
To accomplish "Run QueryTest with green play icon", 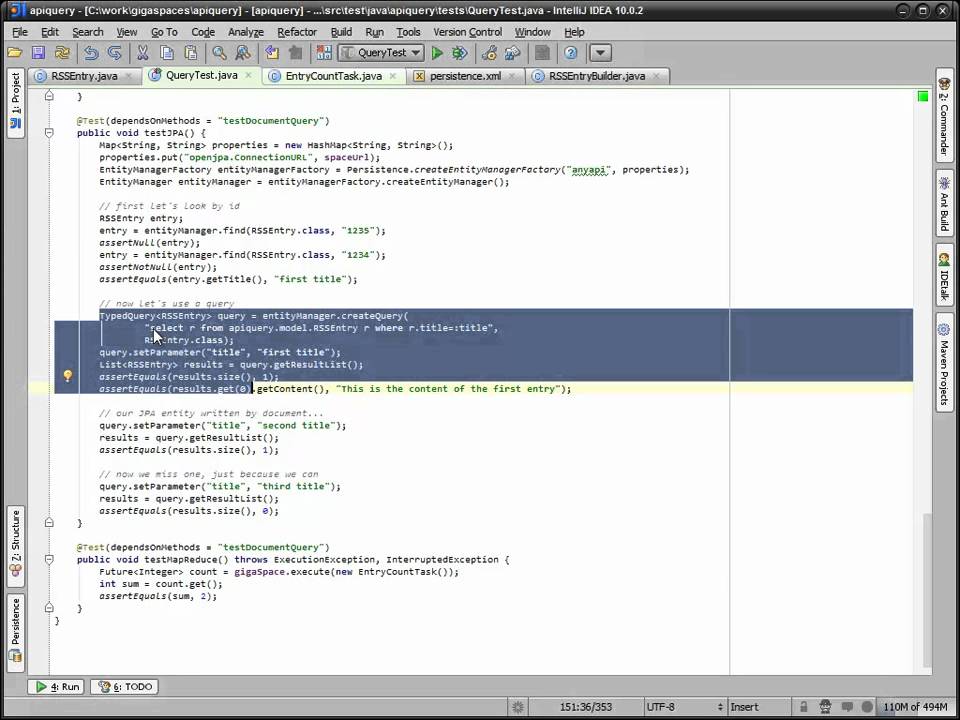I will coord(437,53).
